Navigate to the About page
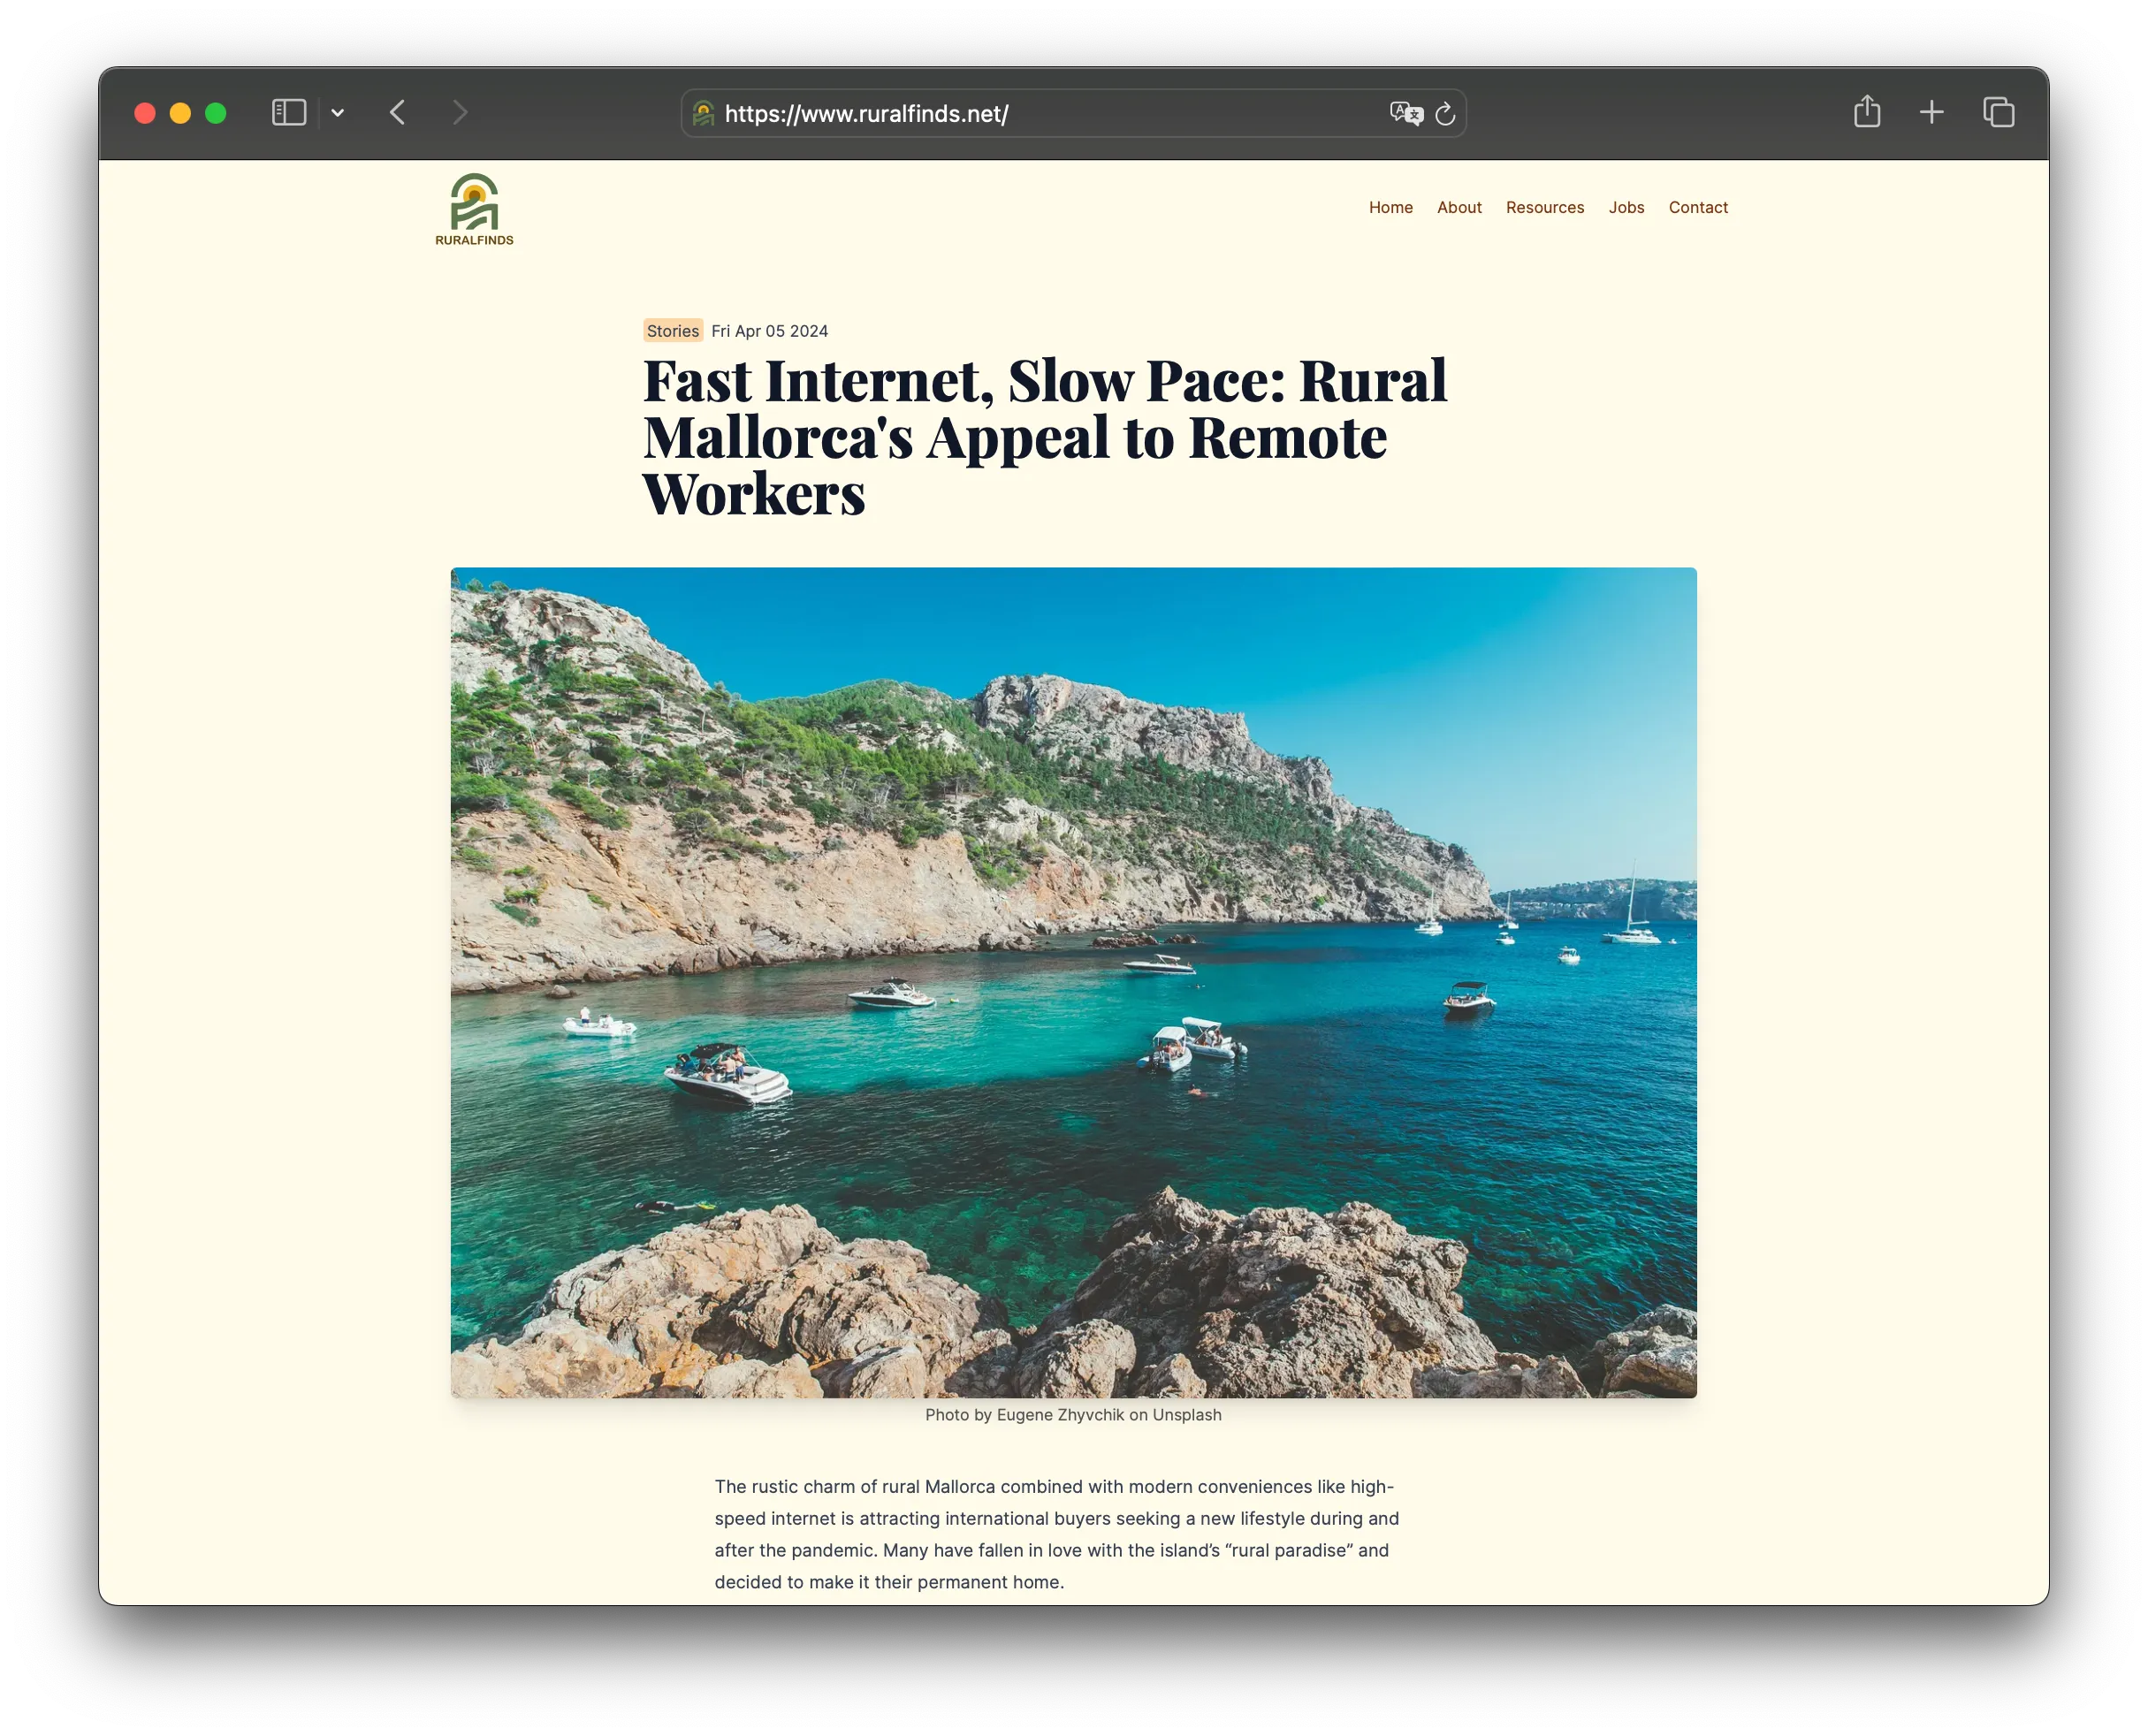This screenshot has height=1736, width=2148. (x=1459, y=207)
